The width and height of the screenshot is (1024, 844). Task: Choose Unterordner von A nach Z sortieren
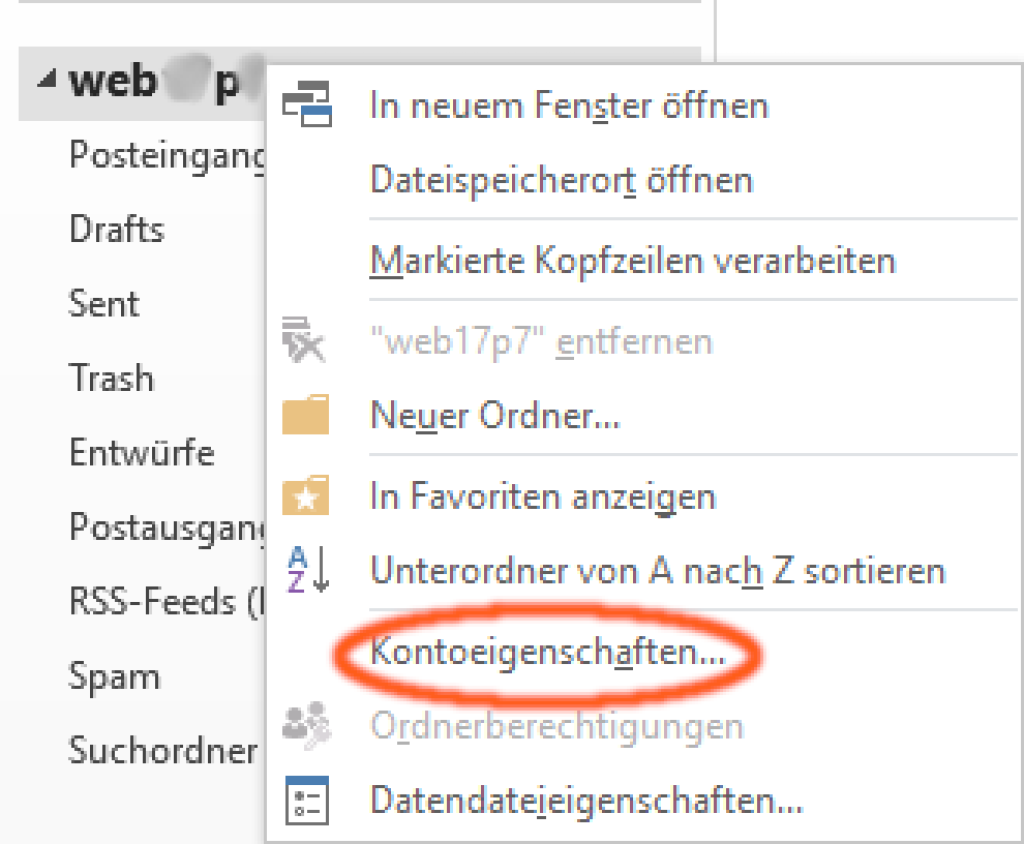[657, 571]
